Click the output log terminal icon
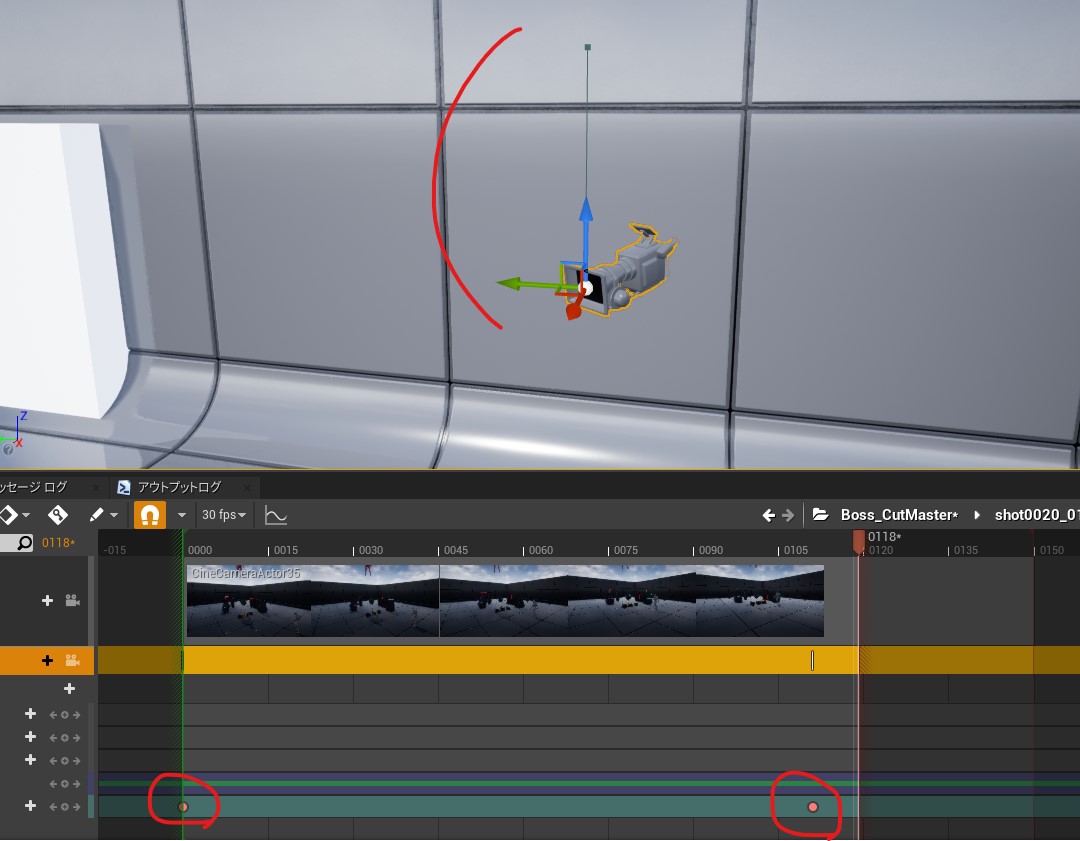Viewport: 1080px width, 841px height. click(123, 488)
